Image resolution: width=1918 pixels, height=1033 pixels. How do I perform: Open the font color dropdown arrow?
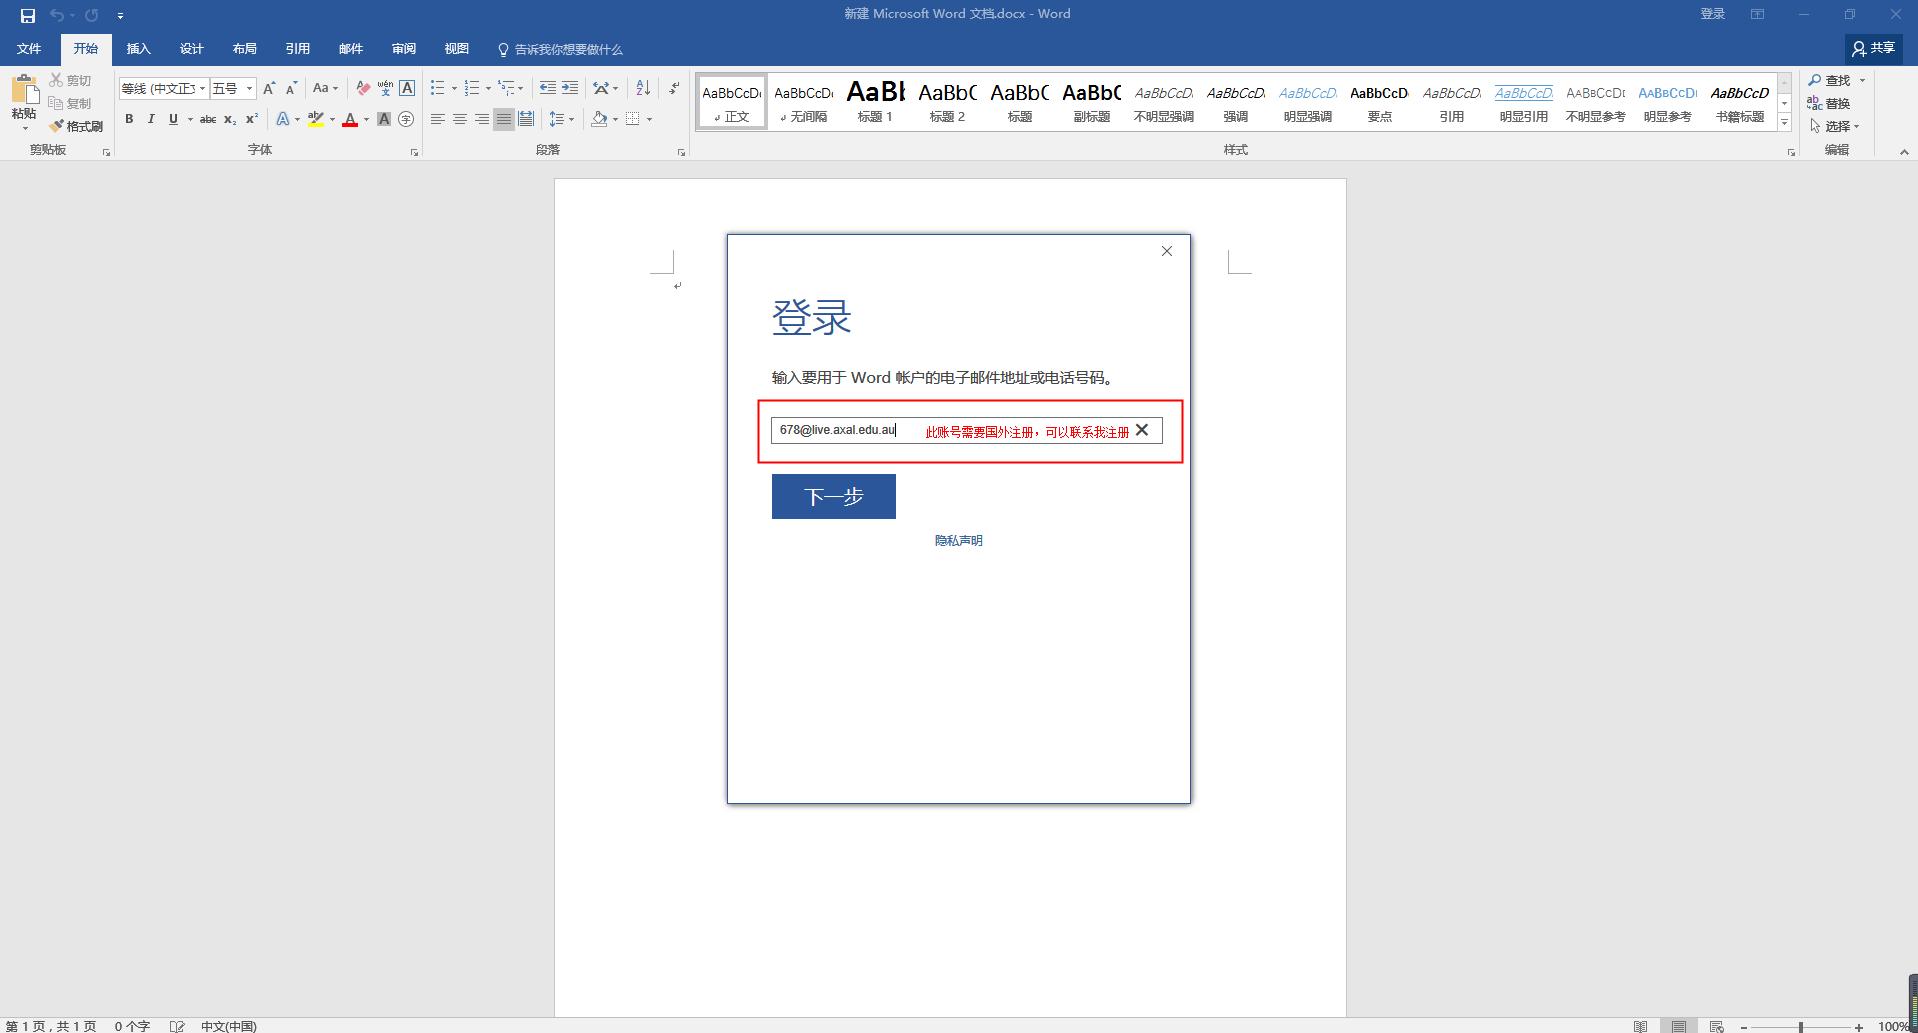[x=366, y=120]
